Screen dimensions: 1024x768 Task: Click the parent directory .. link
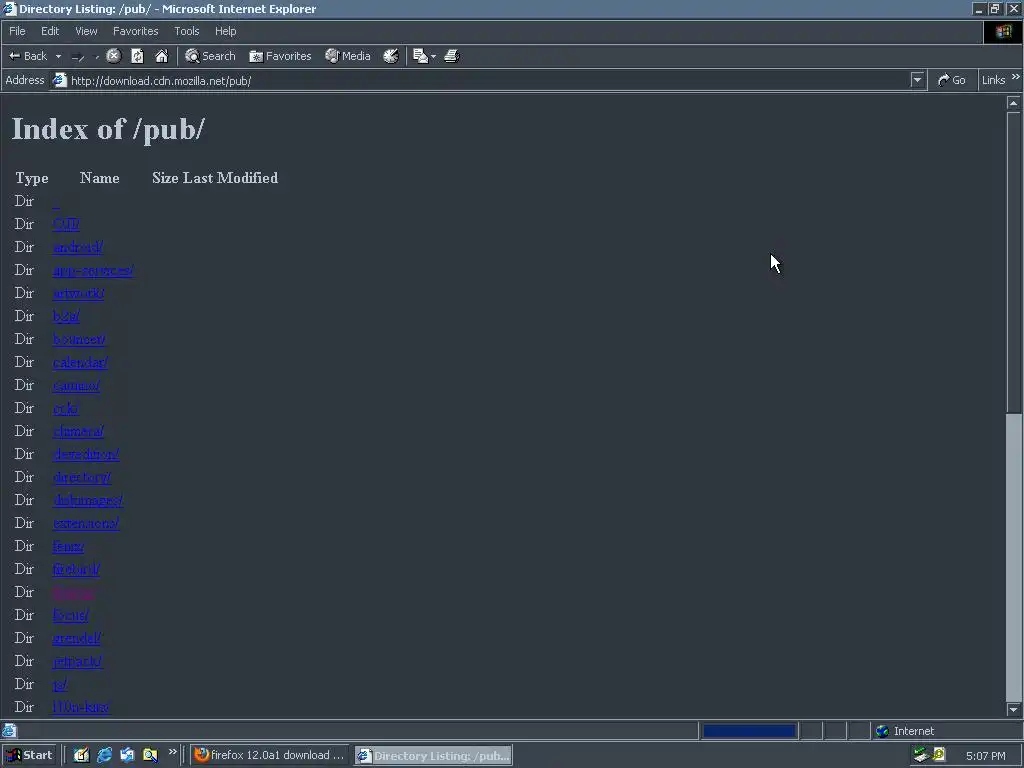point(56,202)
